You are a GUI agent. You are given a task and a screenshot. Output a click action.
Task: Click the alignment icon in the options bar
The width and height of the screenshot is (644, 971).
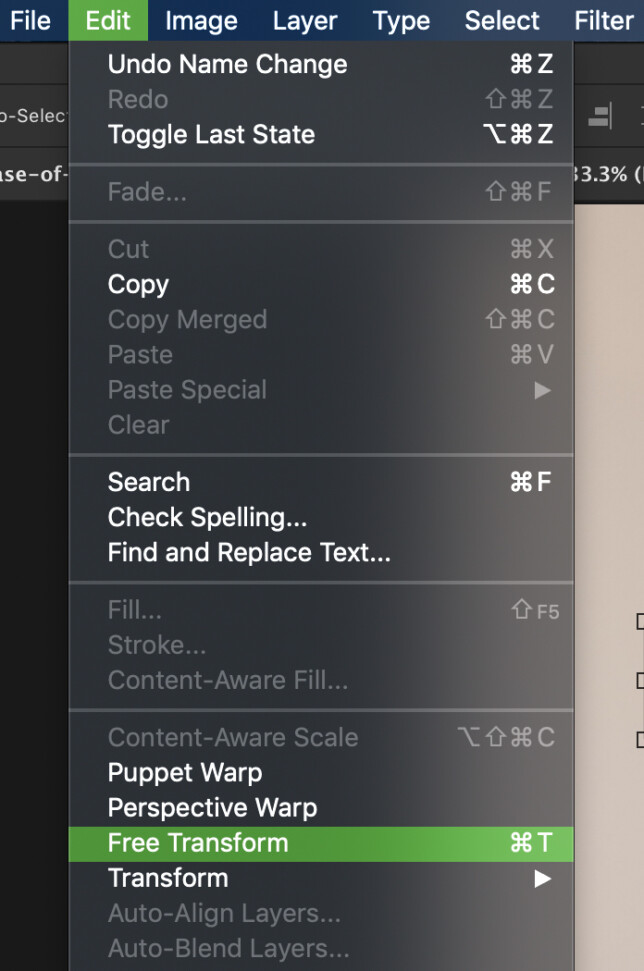(x=599, y=116)
